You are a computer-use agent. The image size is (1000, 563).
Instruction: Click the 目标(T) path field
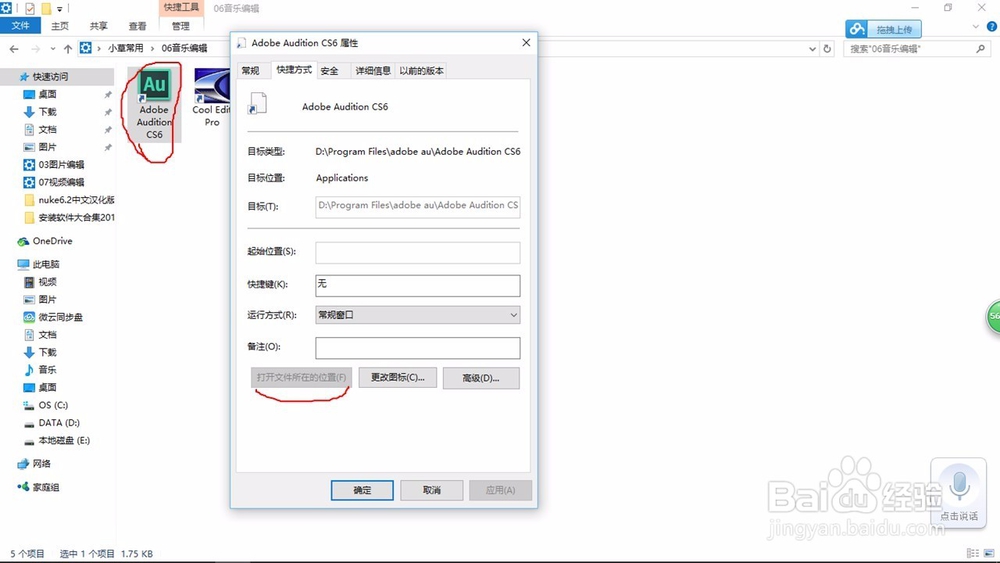pos(418,207)
